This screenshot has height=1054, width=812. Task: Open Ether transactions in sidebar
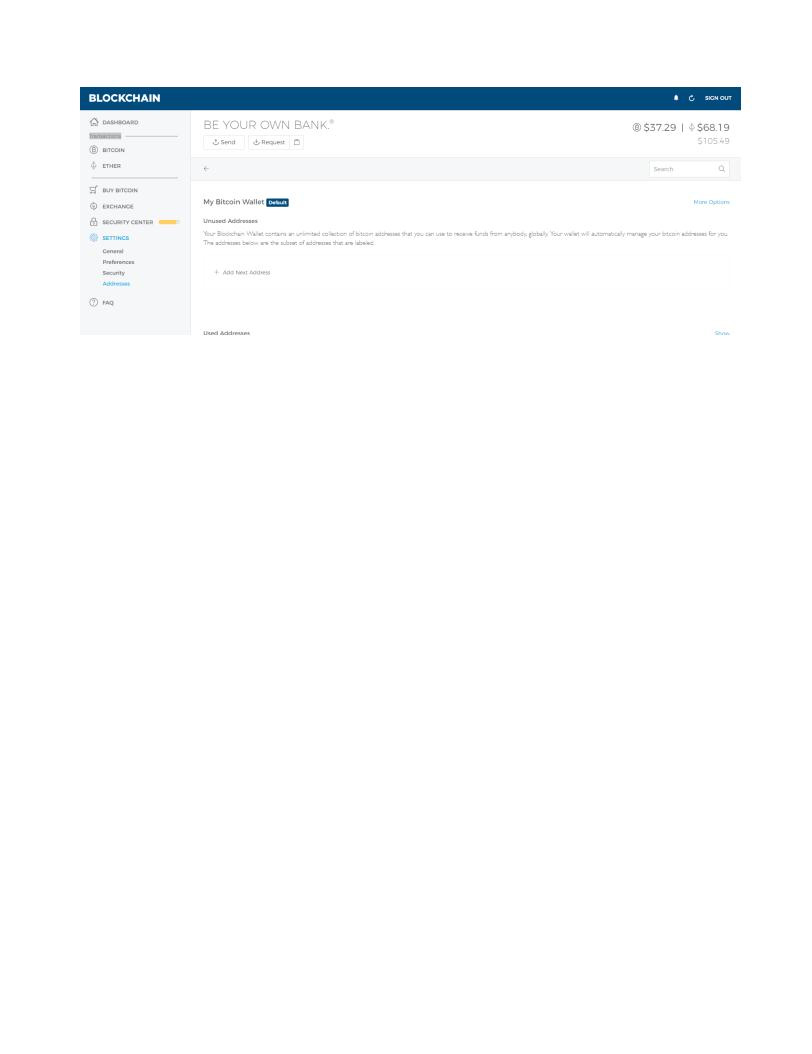coord(112,166)
